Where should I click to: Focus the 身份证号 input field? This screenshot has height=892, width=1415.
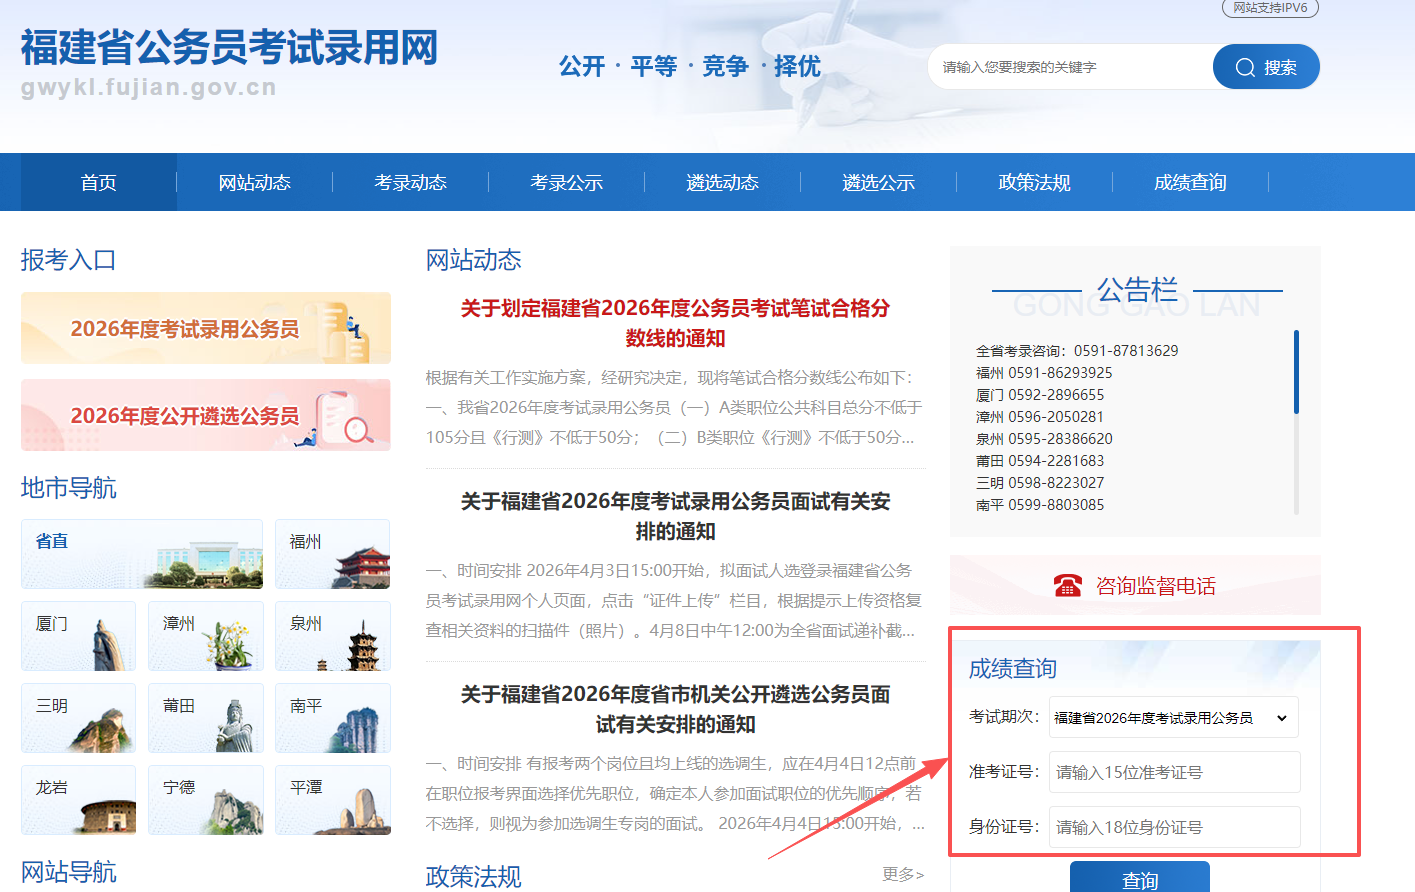(x=1174, y=828)
